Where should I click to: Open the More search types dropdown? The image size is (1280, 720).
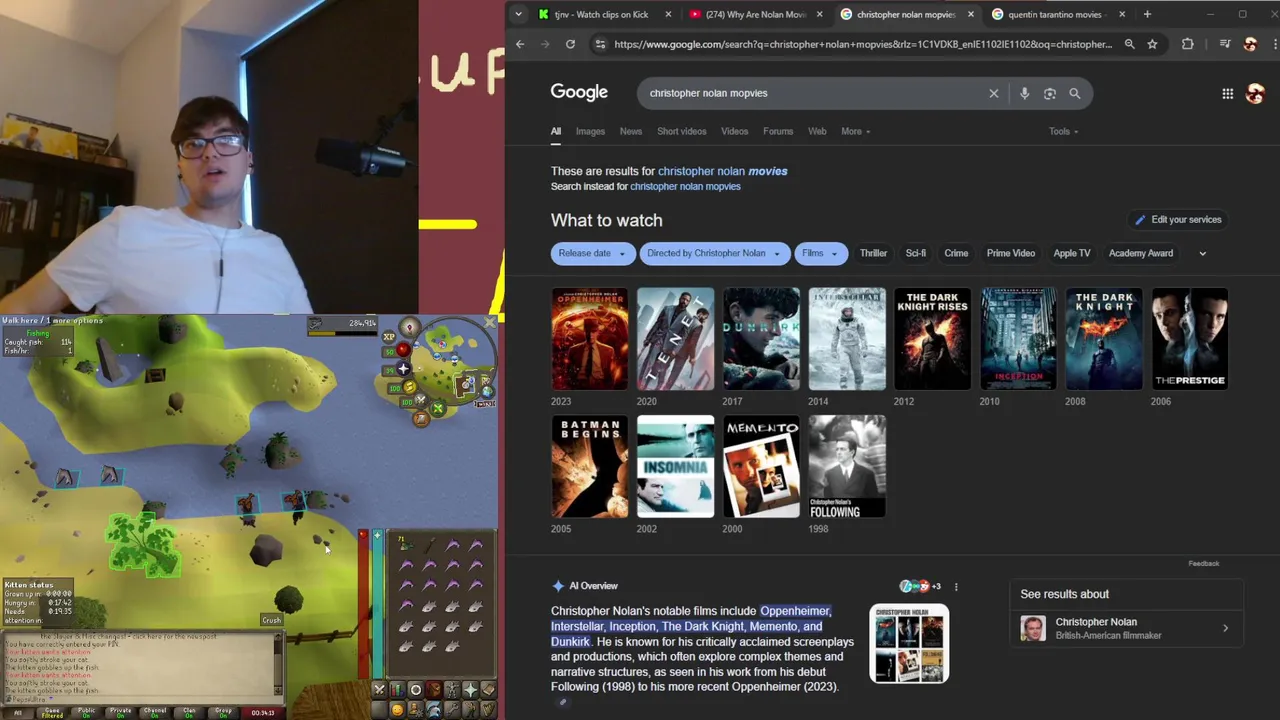point(855,131)
